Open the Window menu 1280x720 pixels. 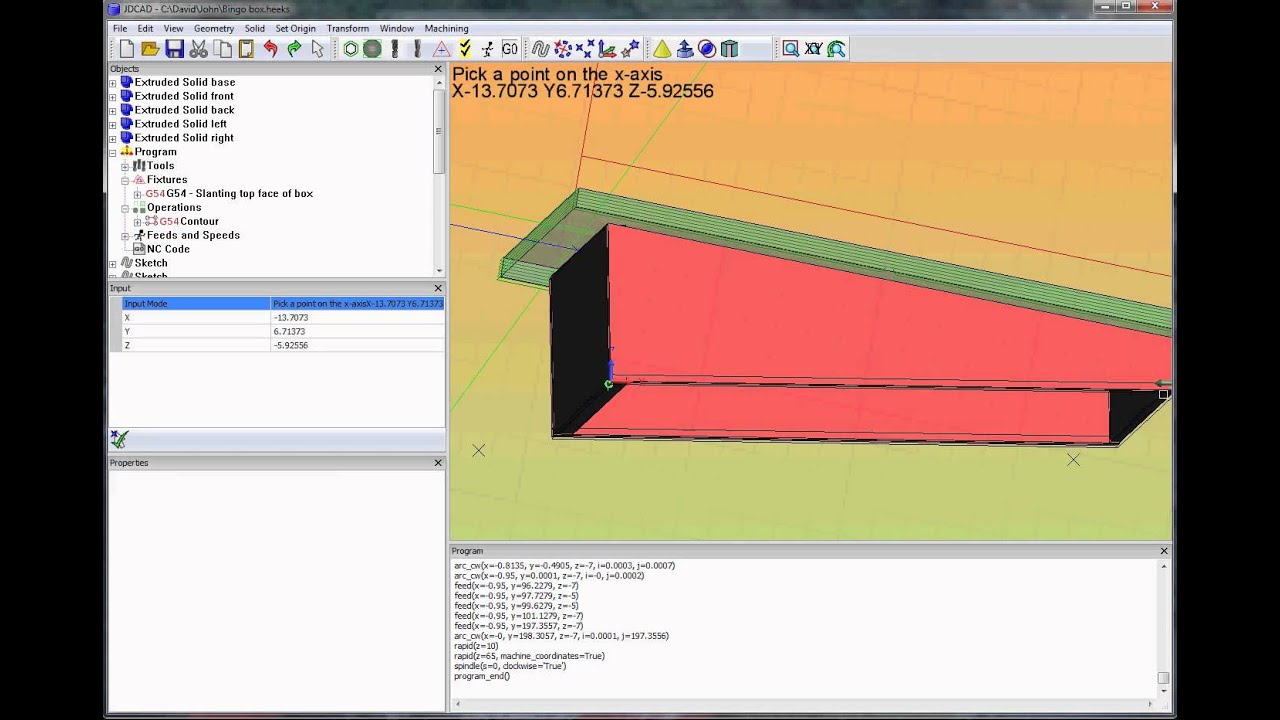(x=397, y=28)
